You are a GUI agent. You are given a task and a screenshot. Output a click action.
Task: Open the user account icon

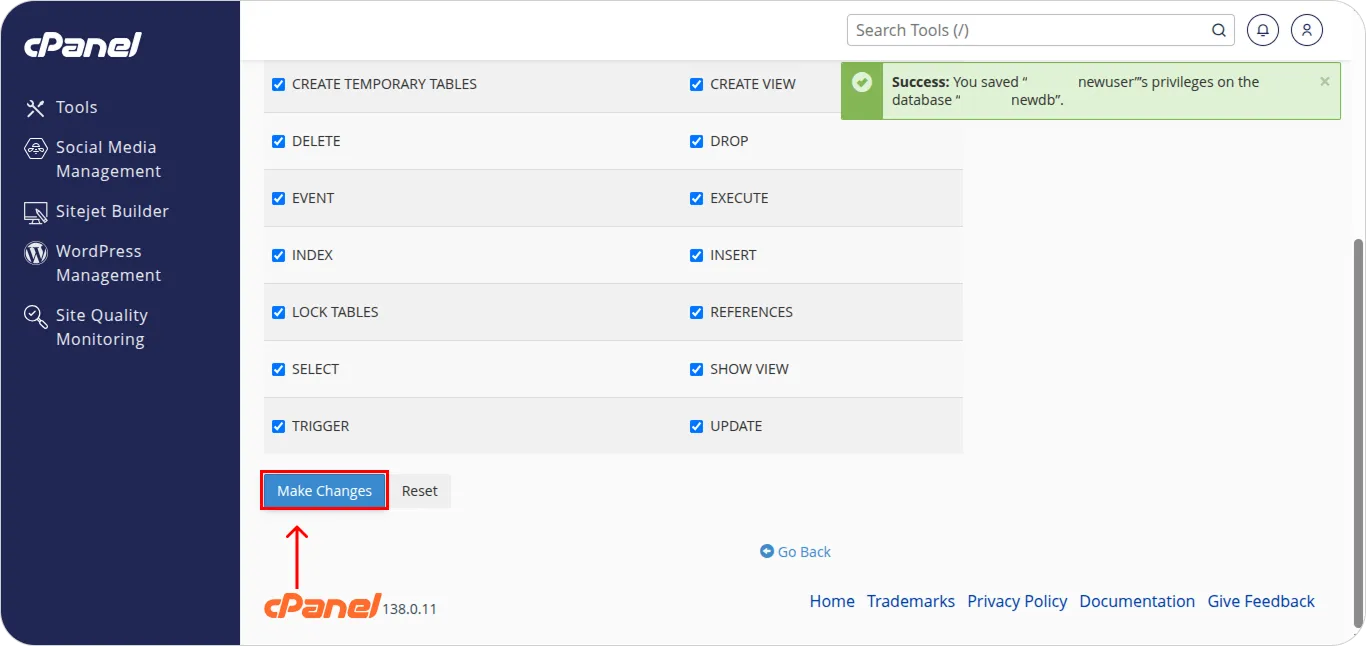click(1307, 30)
